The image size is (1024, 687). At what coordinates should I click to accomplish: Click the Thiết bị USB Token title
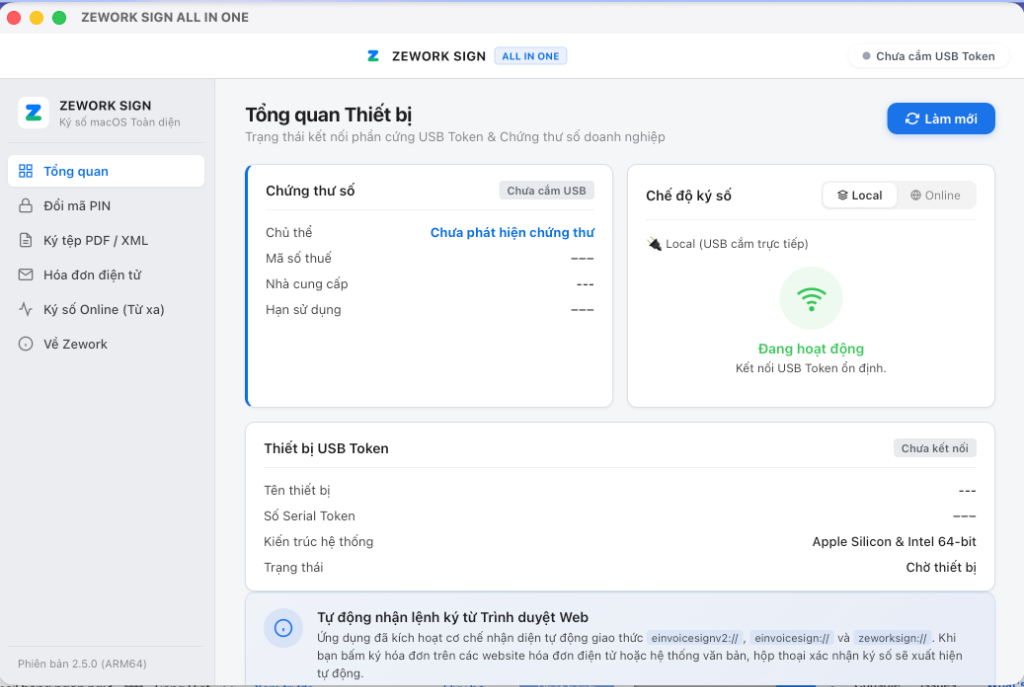pyautogui.click(x=326, y=448)
